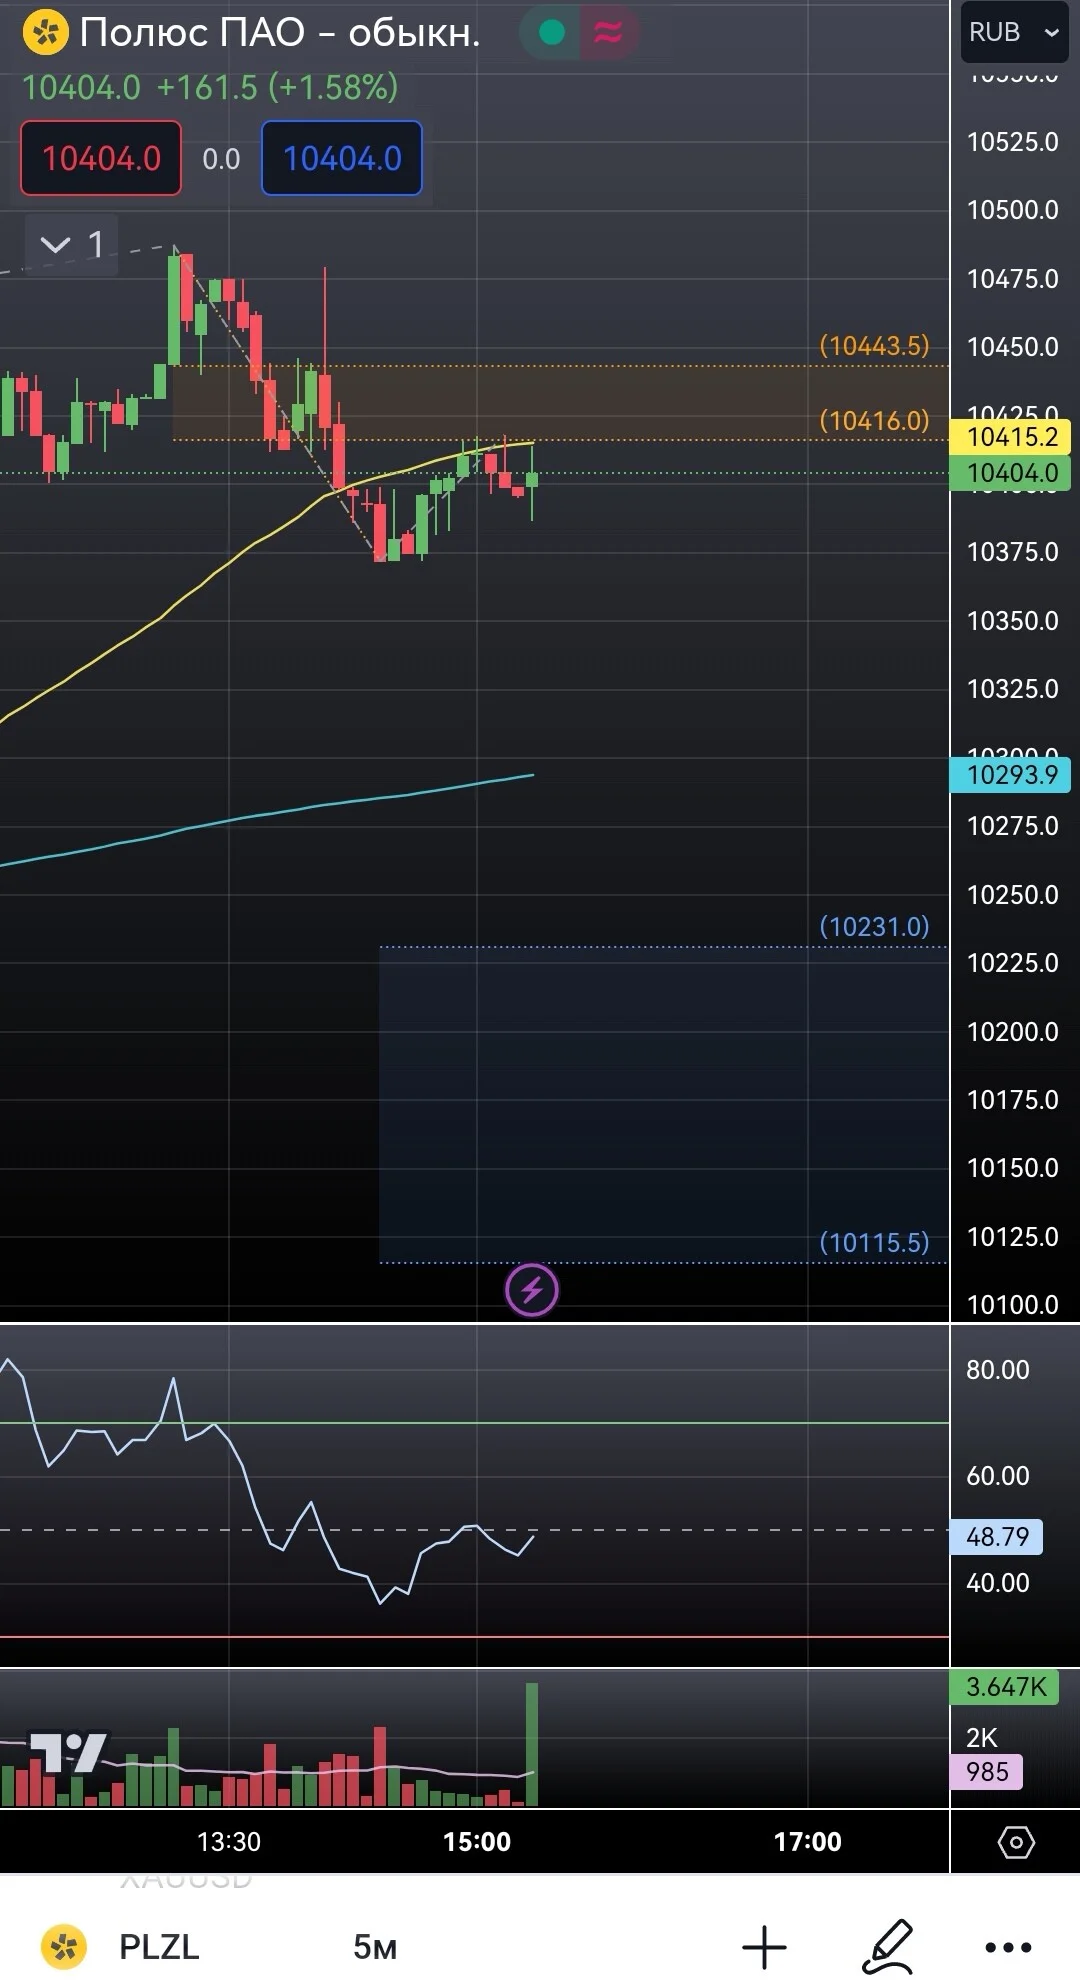Tap the orange (10416.0) zone label
This screenshot has height=1983, width=1080.
(x=874, y=420)
